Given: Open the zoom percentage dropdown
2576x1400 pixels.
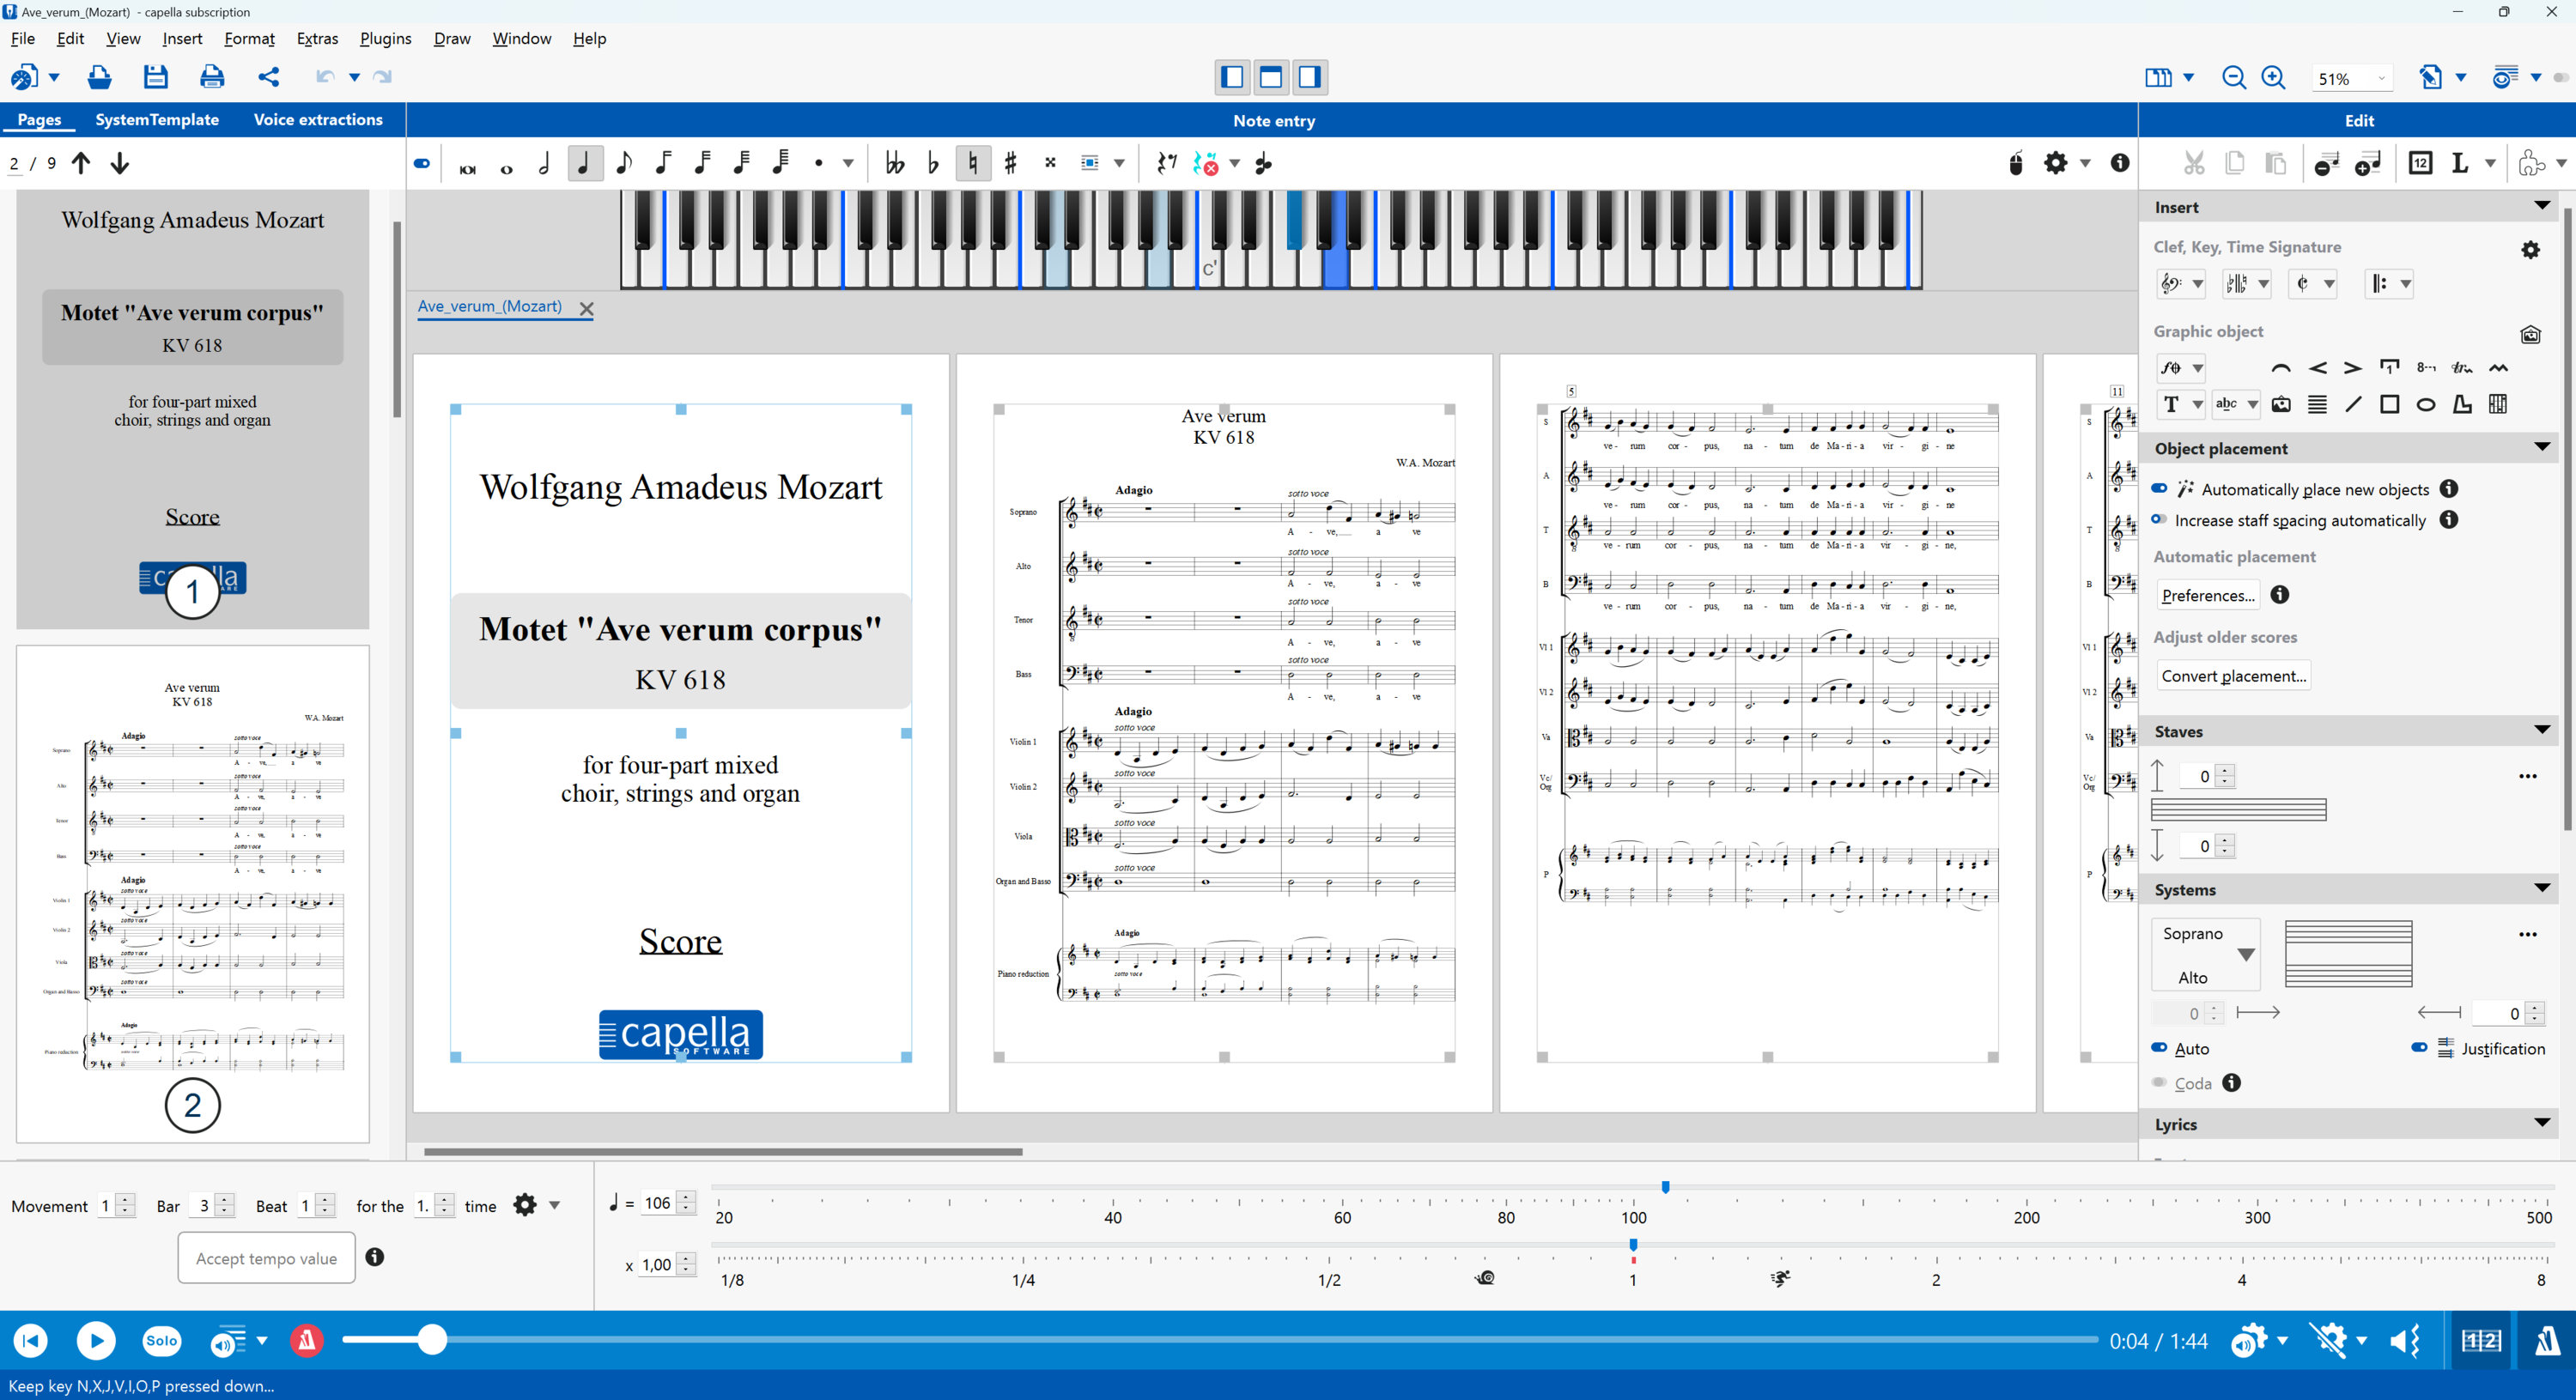Looking at the screenshot, I should 2381,79.
